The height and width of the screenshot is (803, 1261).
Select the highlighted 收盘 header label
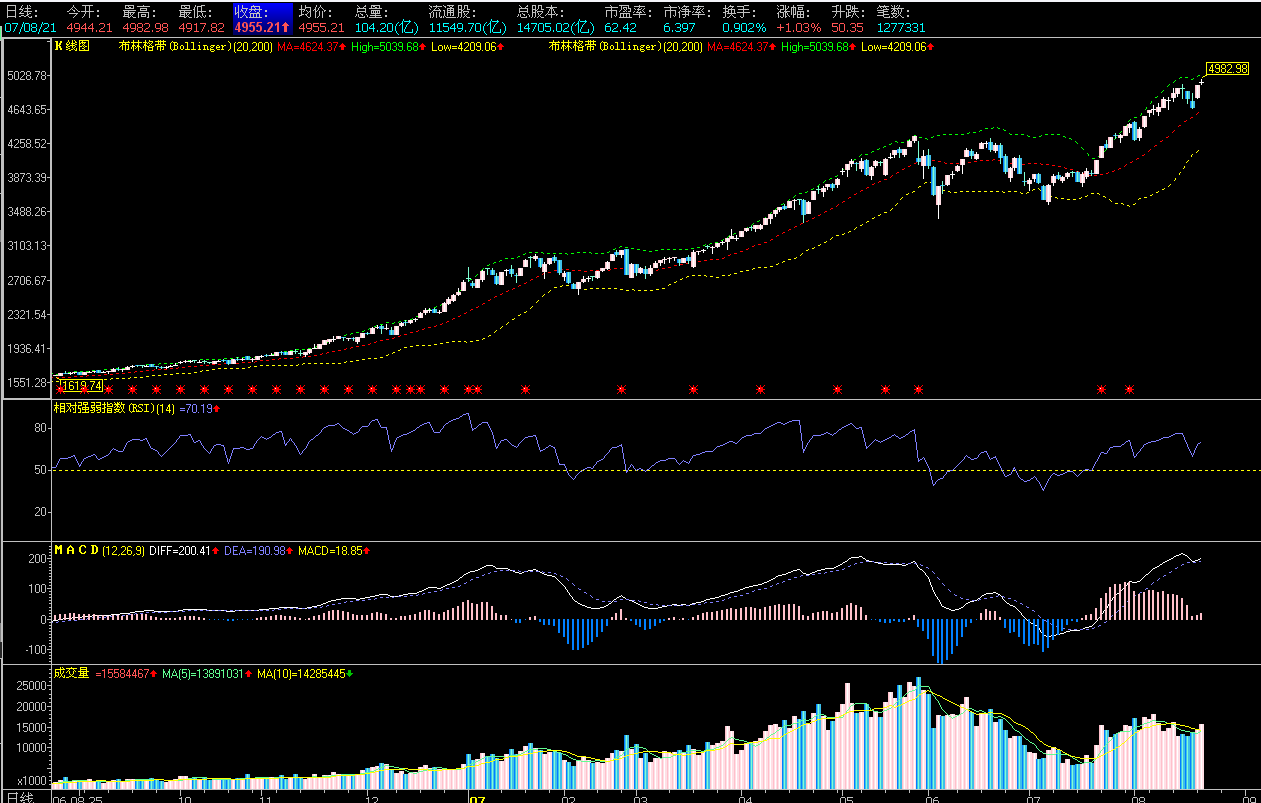pyautogui.click(x=253, y=12)
